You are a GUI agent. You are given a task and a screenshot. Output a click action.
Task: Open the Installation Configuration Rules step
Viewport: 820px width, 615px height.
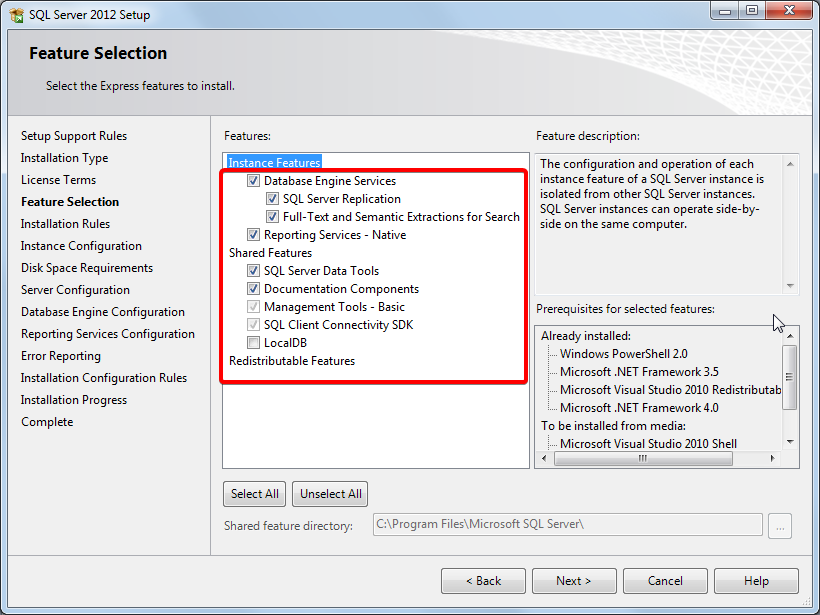point(104,378)
